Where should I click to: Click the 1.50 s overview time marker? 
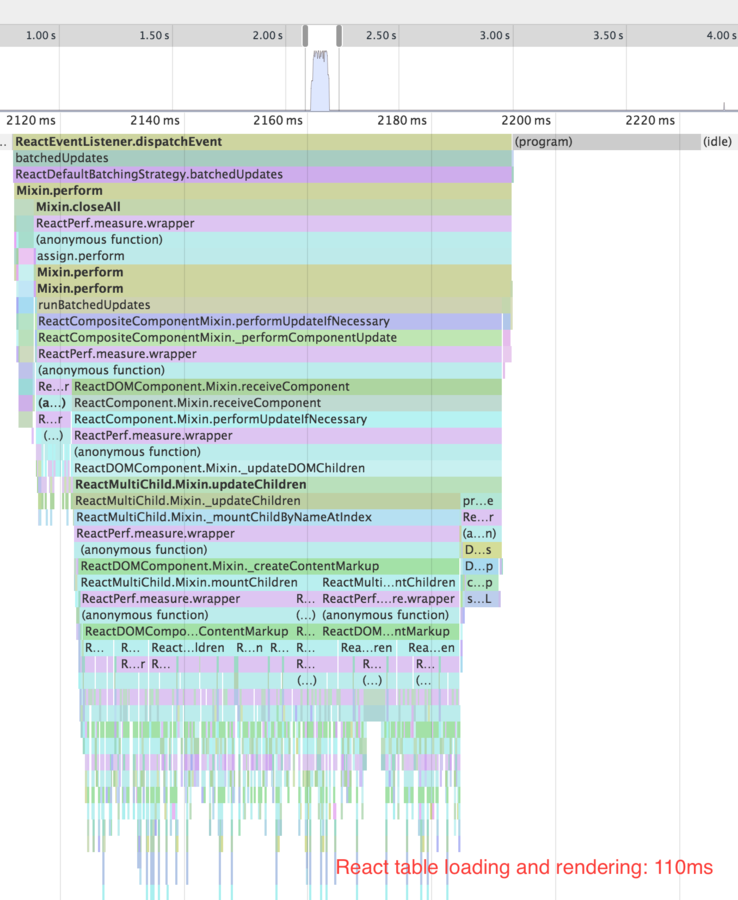tap(154, 36)
